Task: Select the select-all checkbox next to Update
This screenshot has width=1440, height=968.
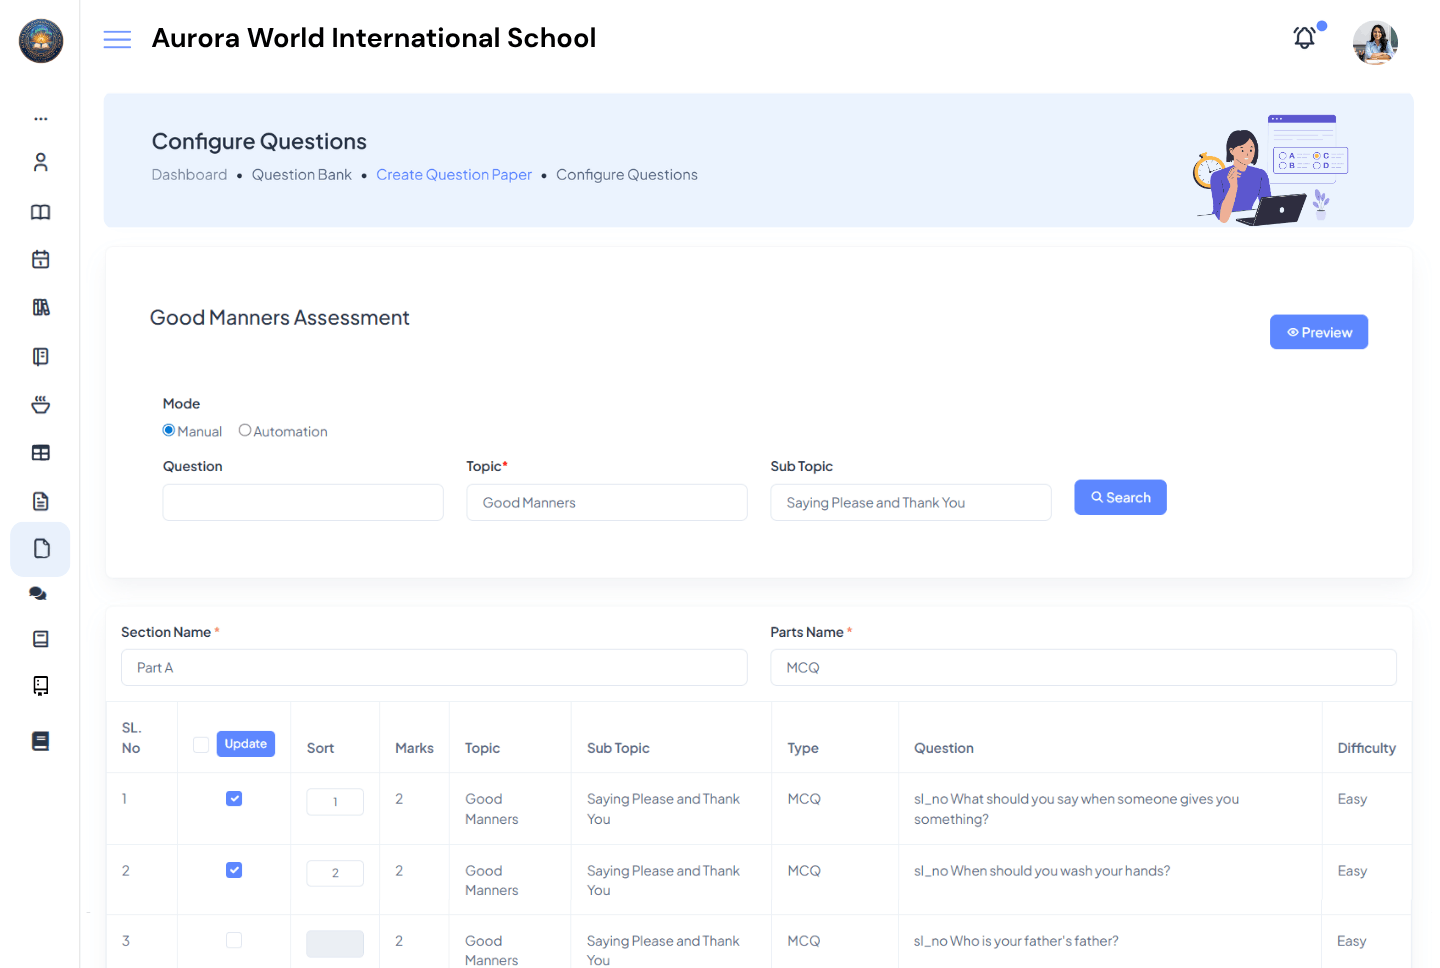Action: [x=200, y=743]
